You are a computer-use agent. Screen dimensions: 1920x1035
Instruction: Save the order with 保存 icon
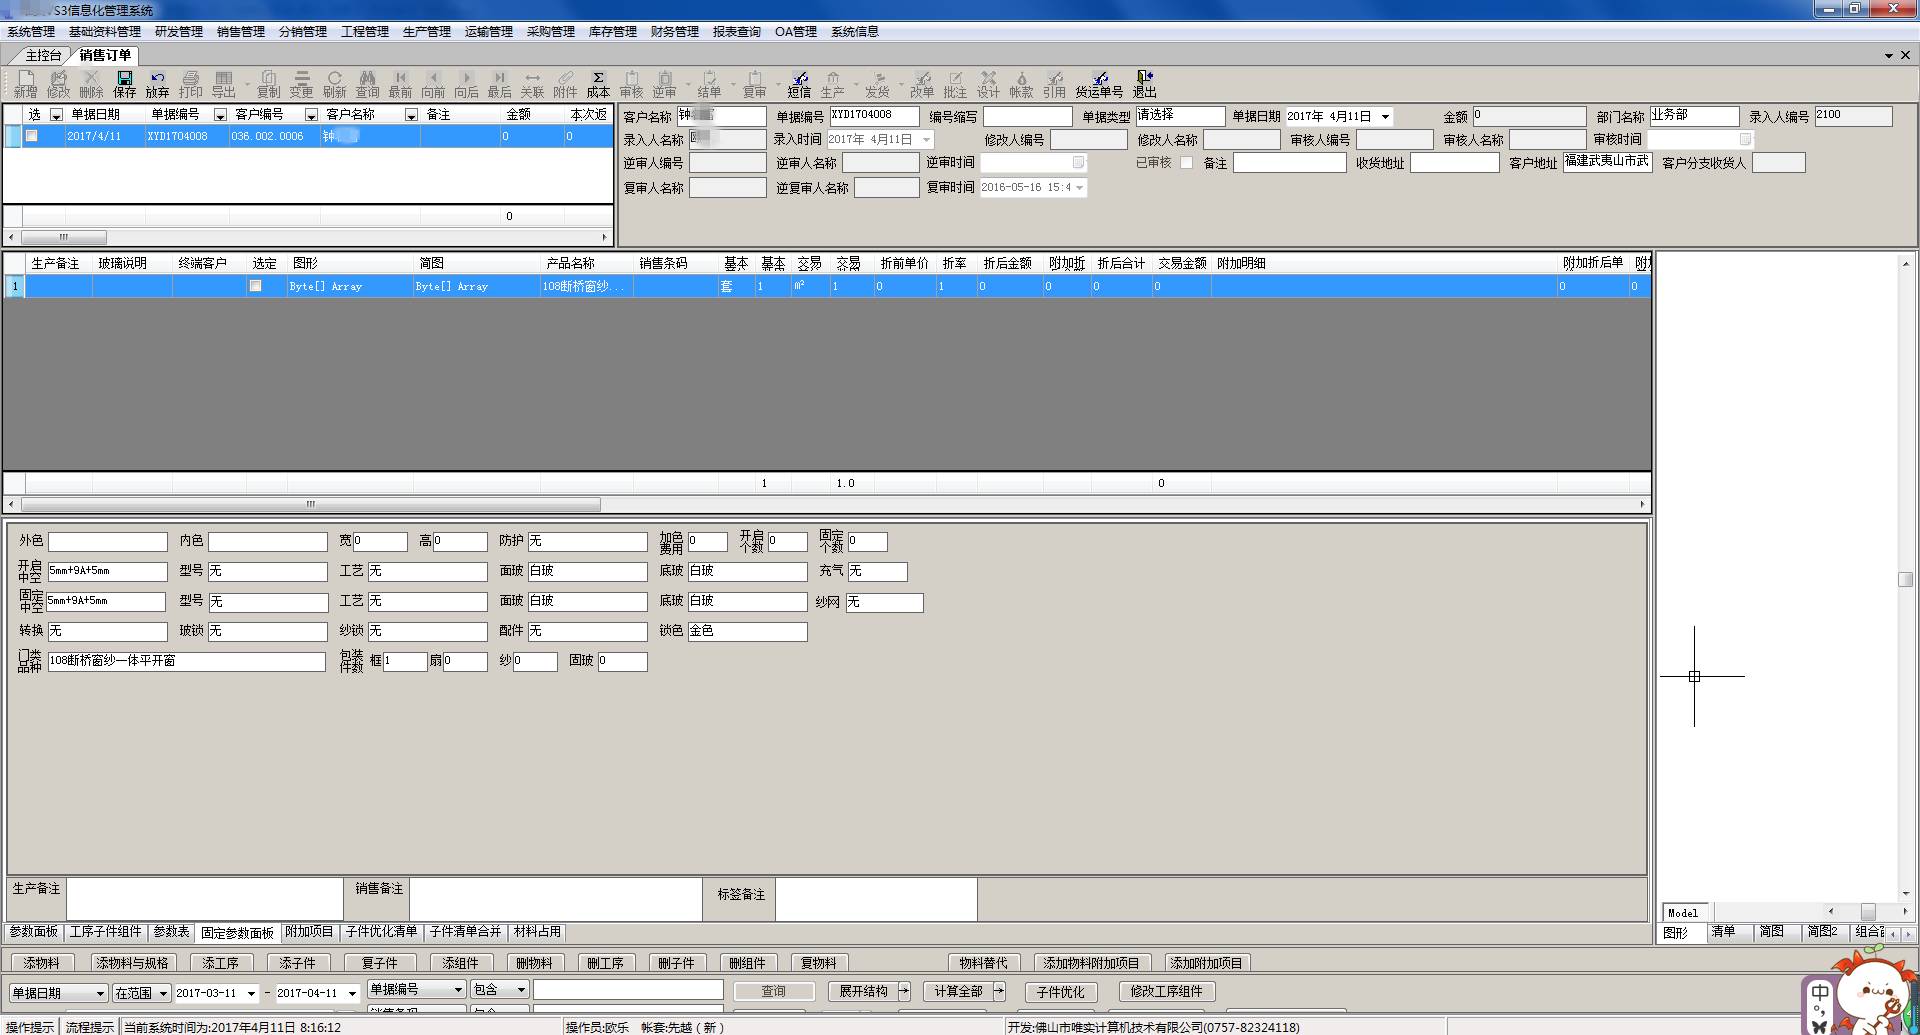125,84
